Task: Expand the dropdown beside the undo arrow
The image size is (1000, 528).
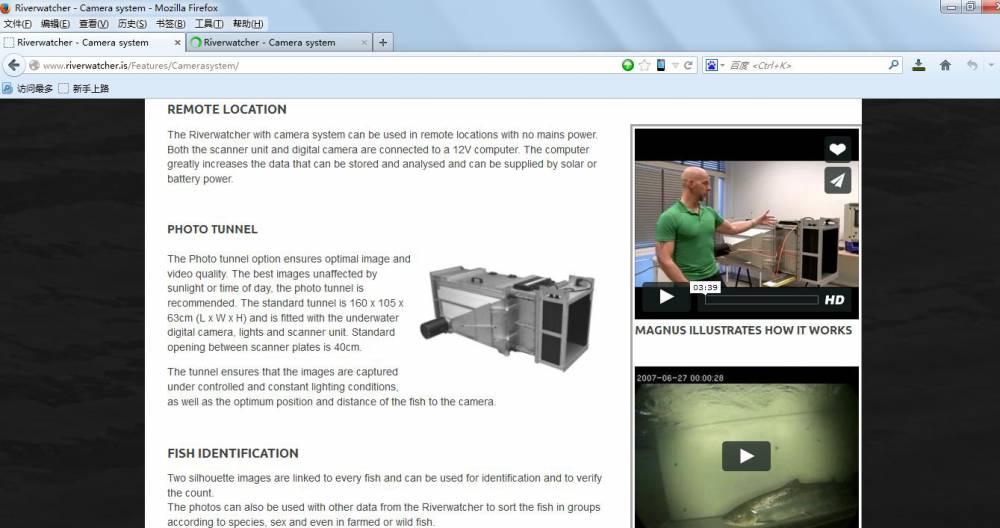Action: point(991,65)
